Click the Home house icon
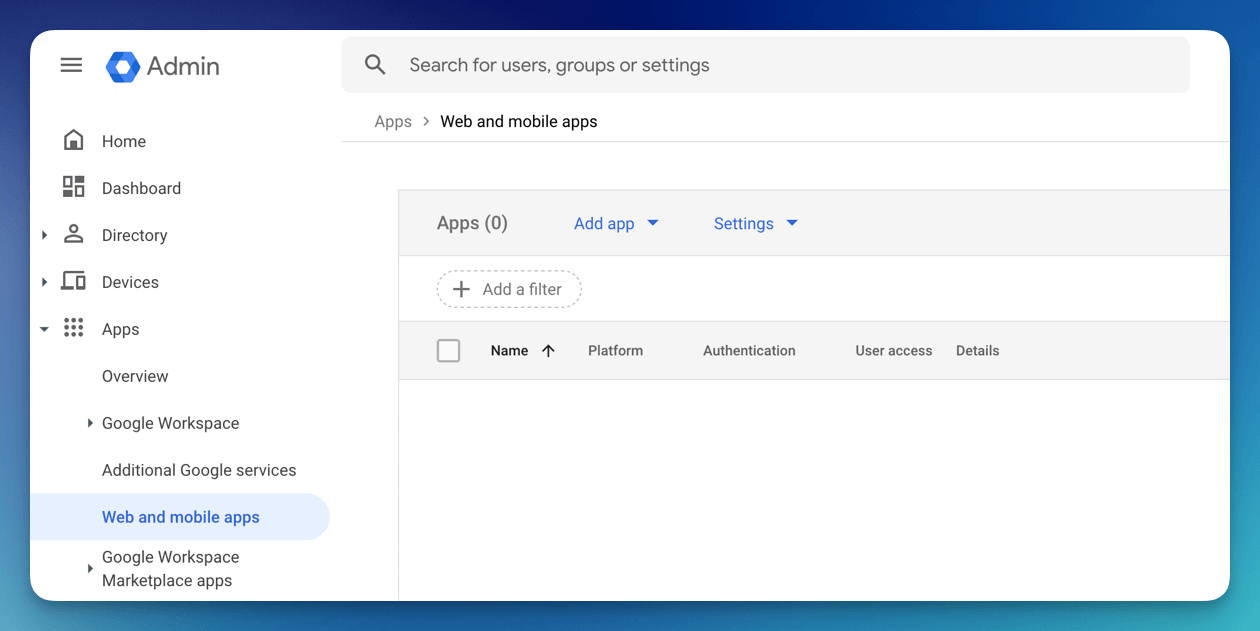1260x631 pixels. coord(74,140)
